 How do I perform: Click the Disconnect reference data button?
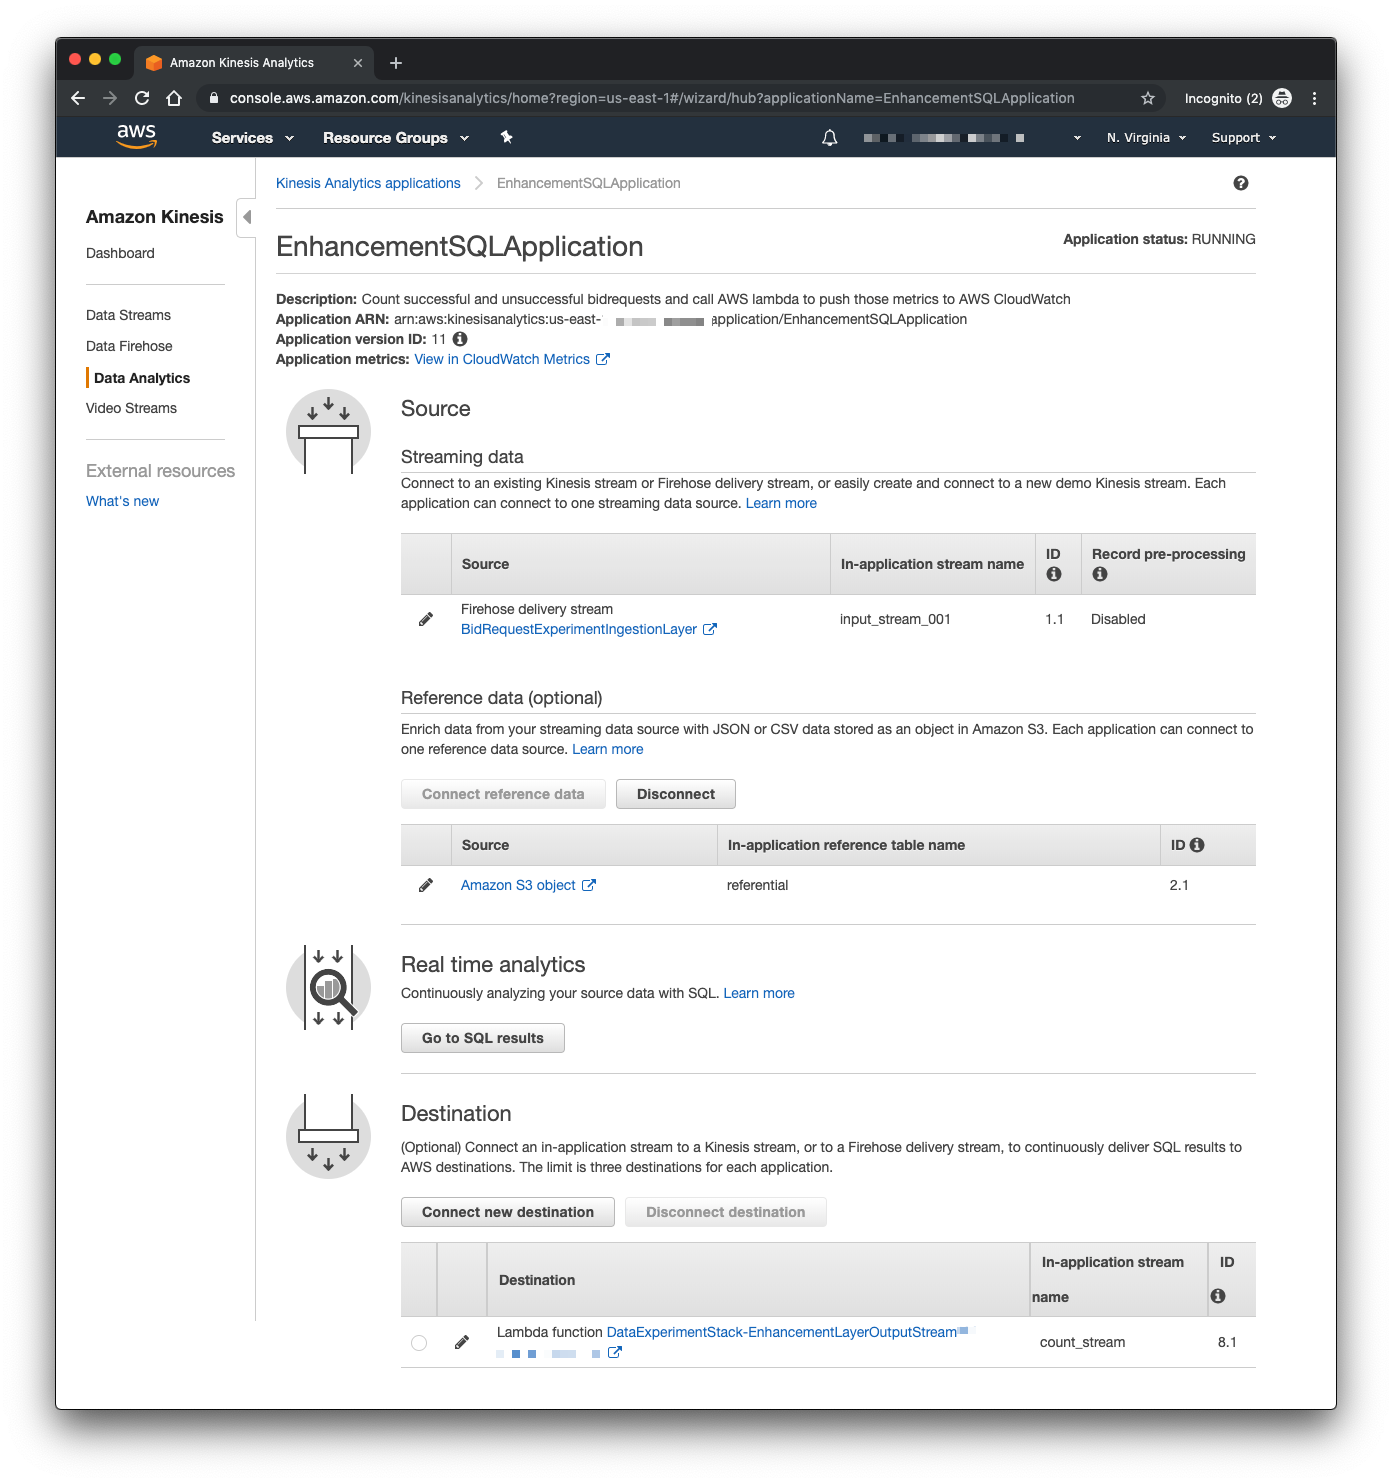(676, 794)
